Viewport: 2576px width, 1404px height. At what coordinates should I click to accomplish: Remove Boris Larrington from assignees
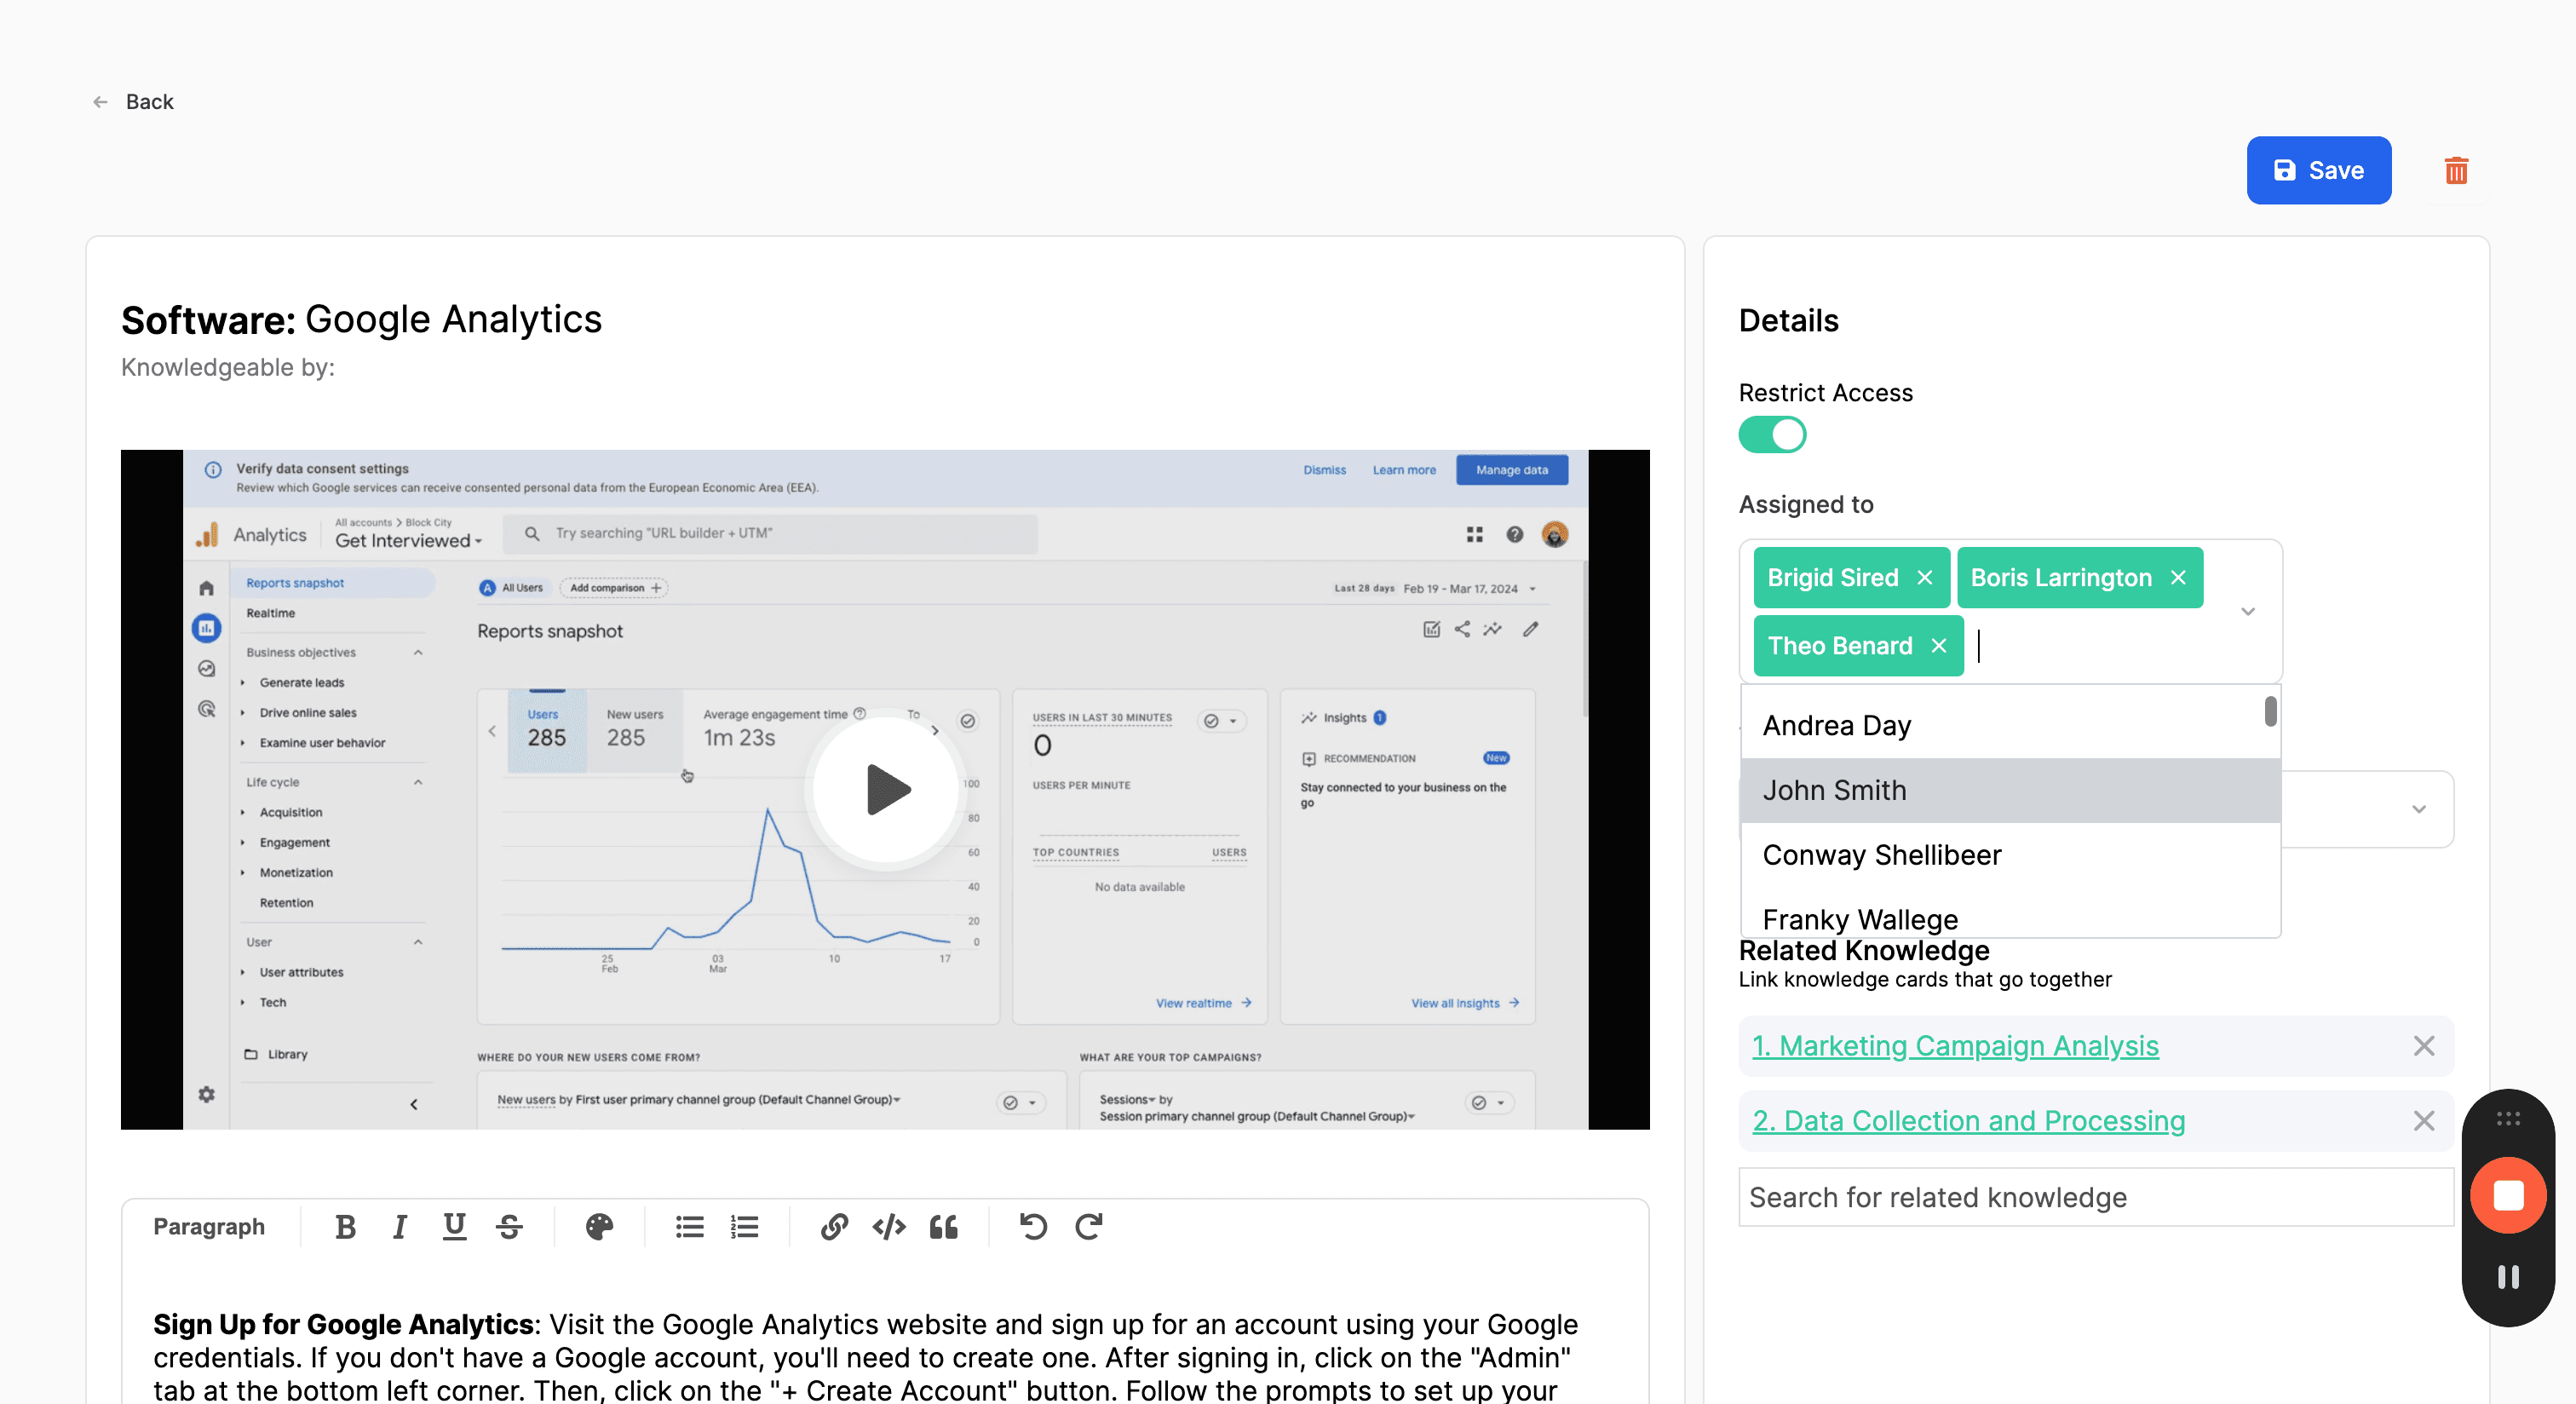coord(2178,578)
